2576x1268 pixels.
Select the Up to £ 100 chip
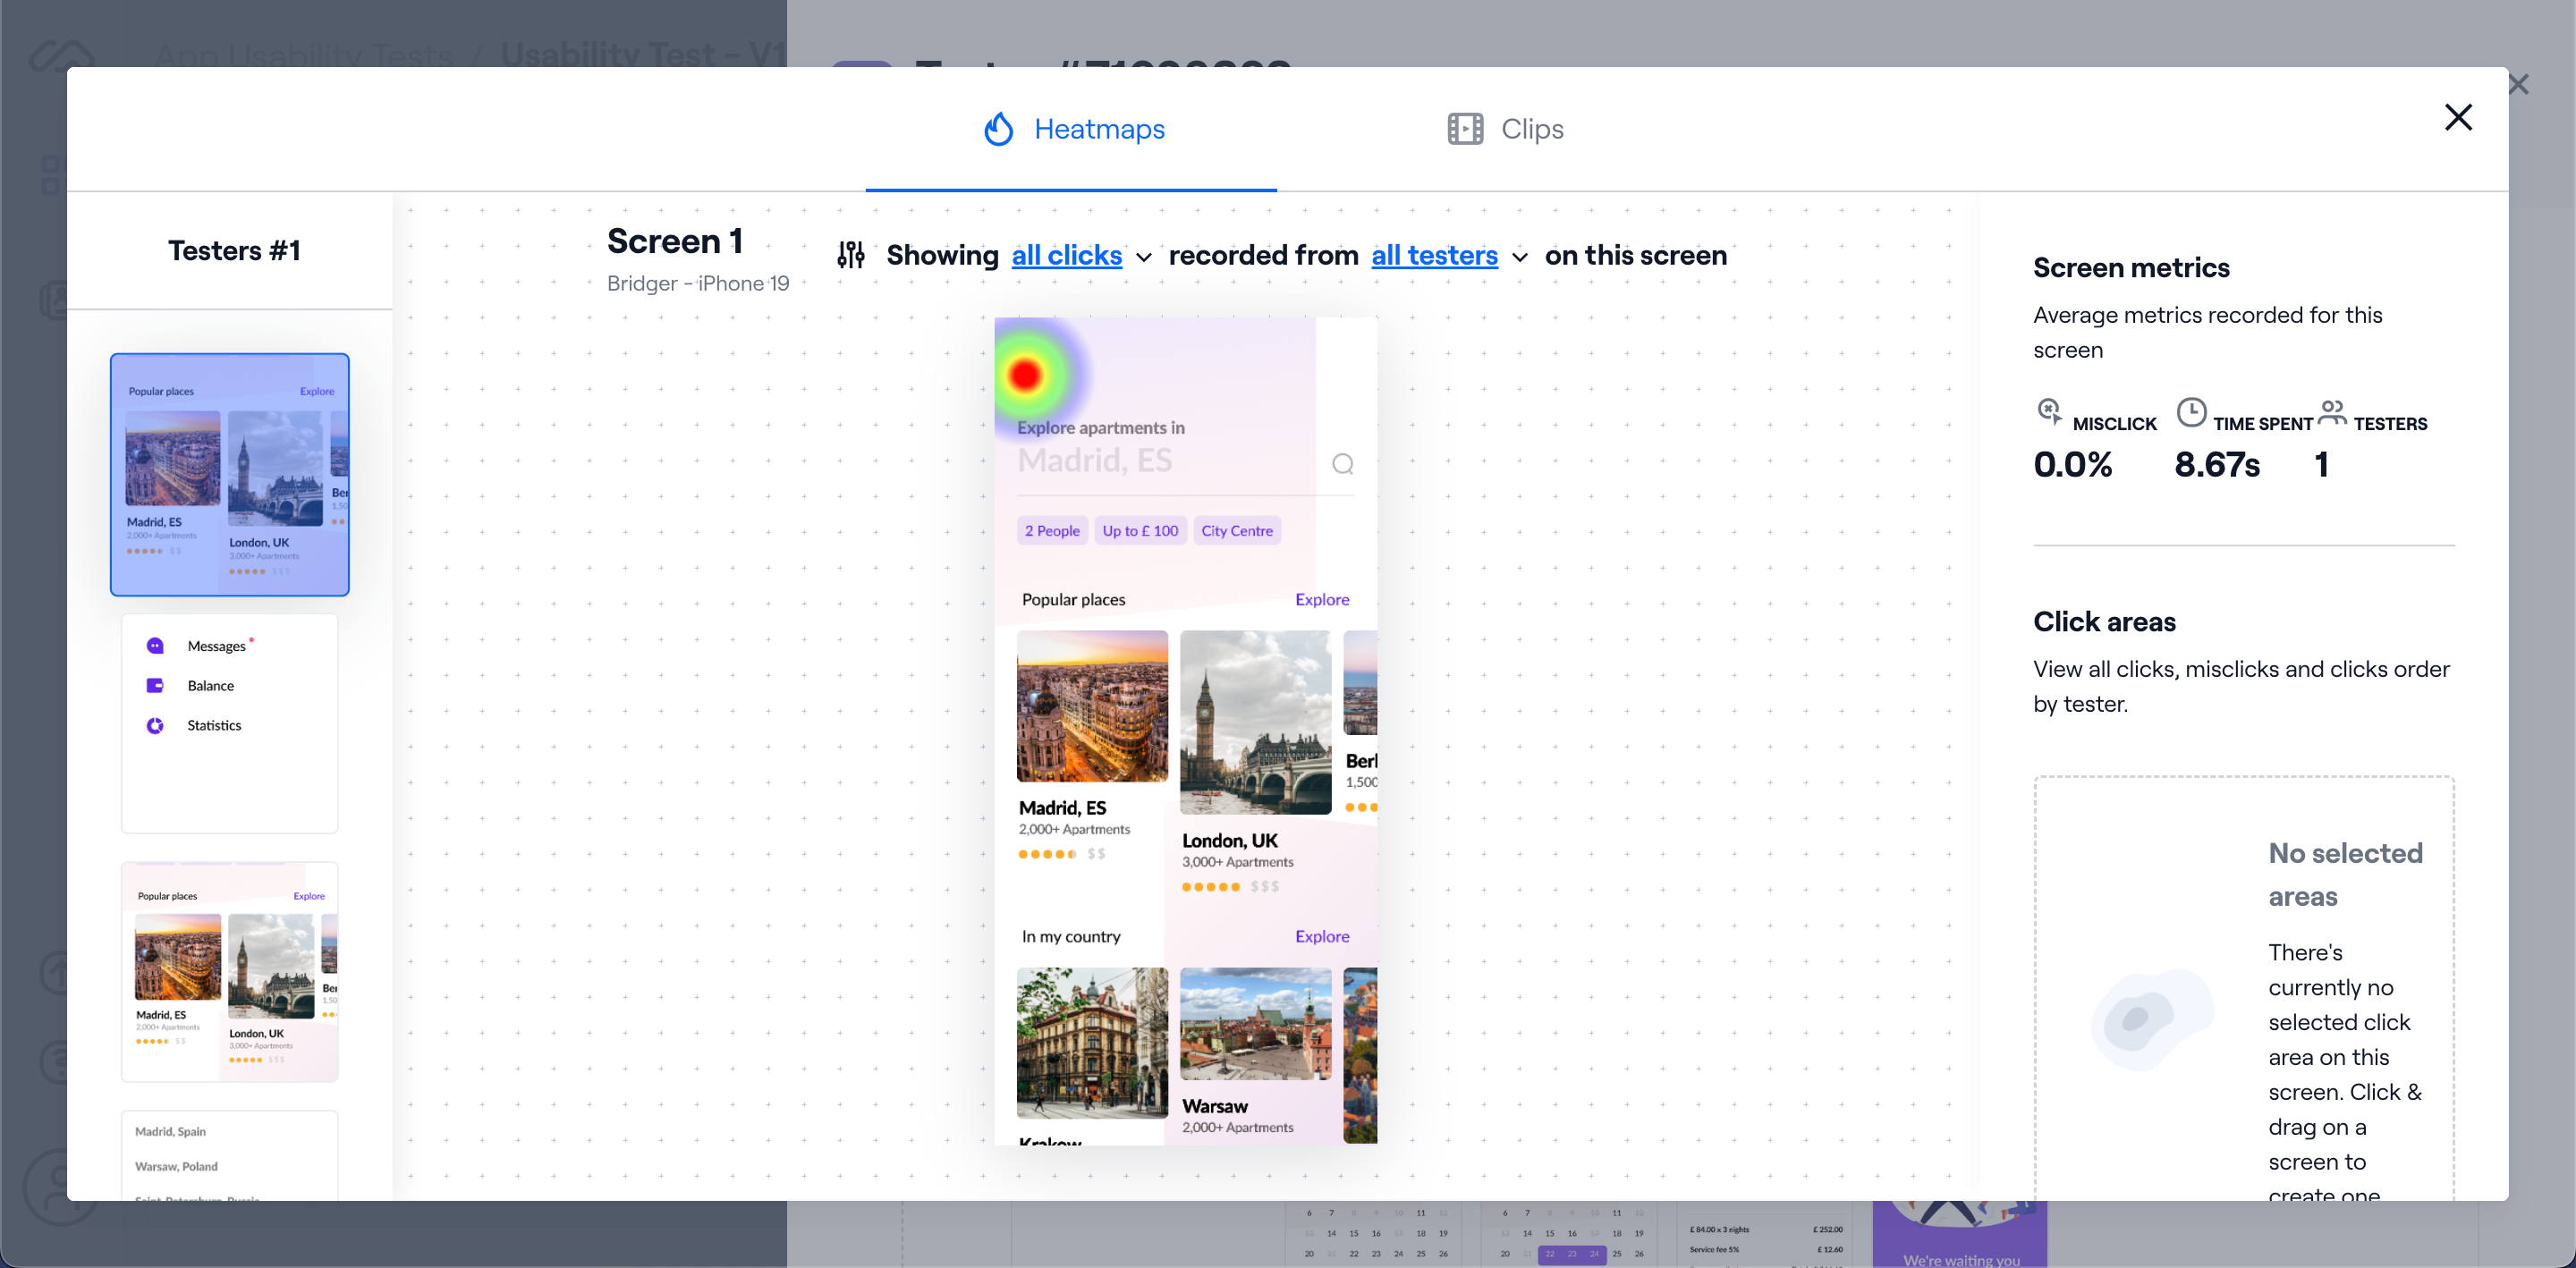point(1139,531)
